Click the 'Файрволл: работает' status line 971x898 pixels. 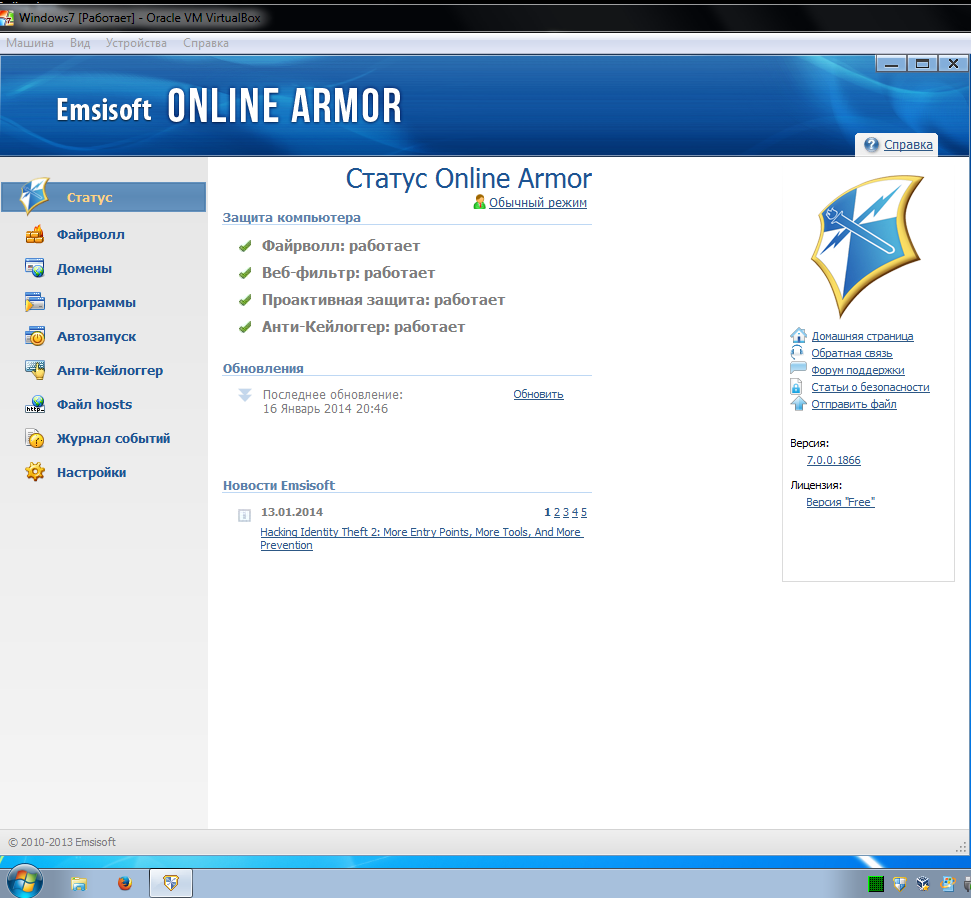tap(341, 246)
